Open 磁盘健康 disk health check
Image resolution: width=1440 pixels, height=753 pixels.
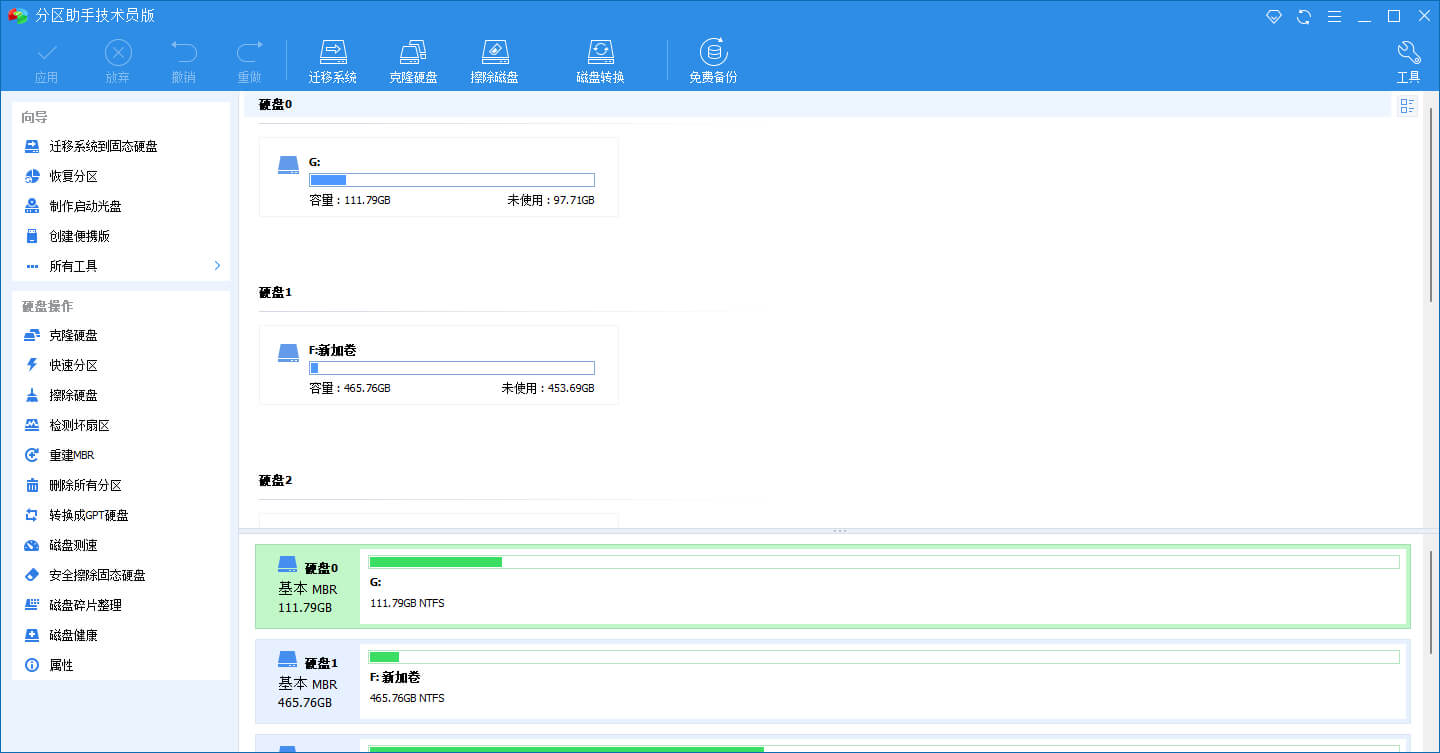[x=72, y=634]
